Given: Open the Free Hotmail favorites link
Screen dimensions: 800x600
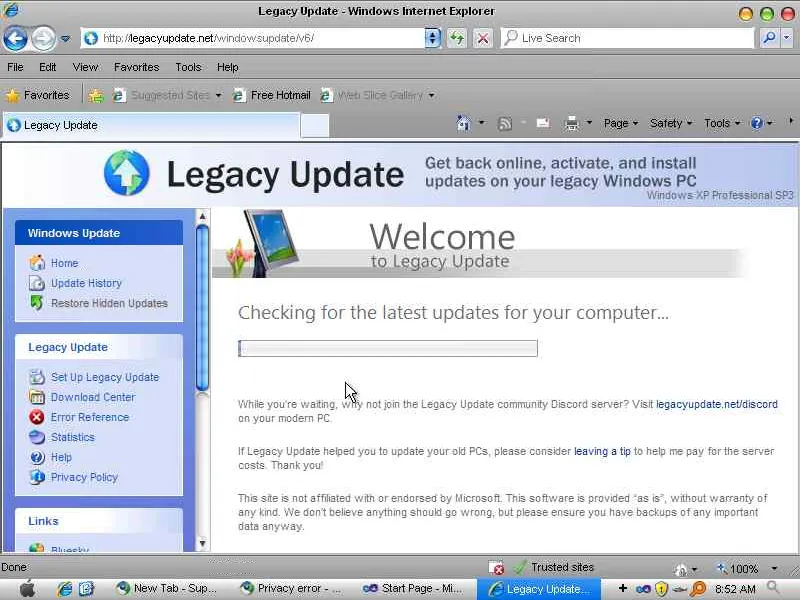Looking at the screenshot, I should coord(272,95).
